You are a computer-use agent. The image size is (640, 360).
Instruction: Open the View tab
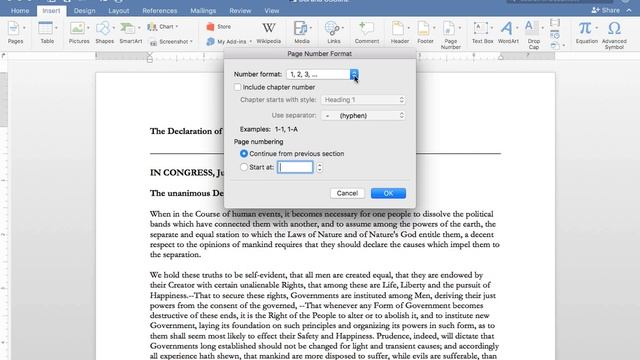click(x=272, y=11)
